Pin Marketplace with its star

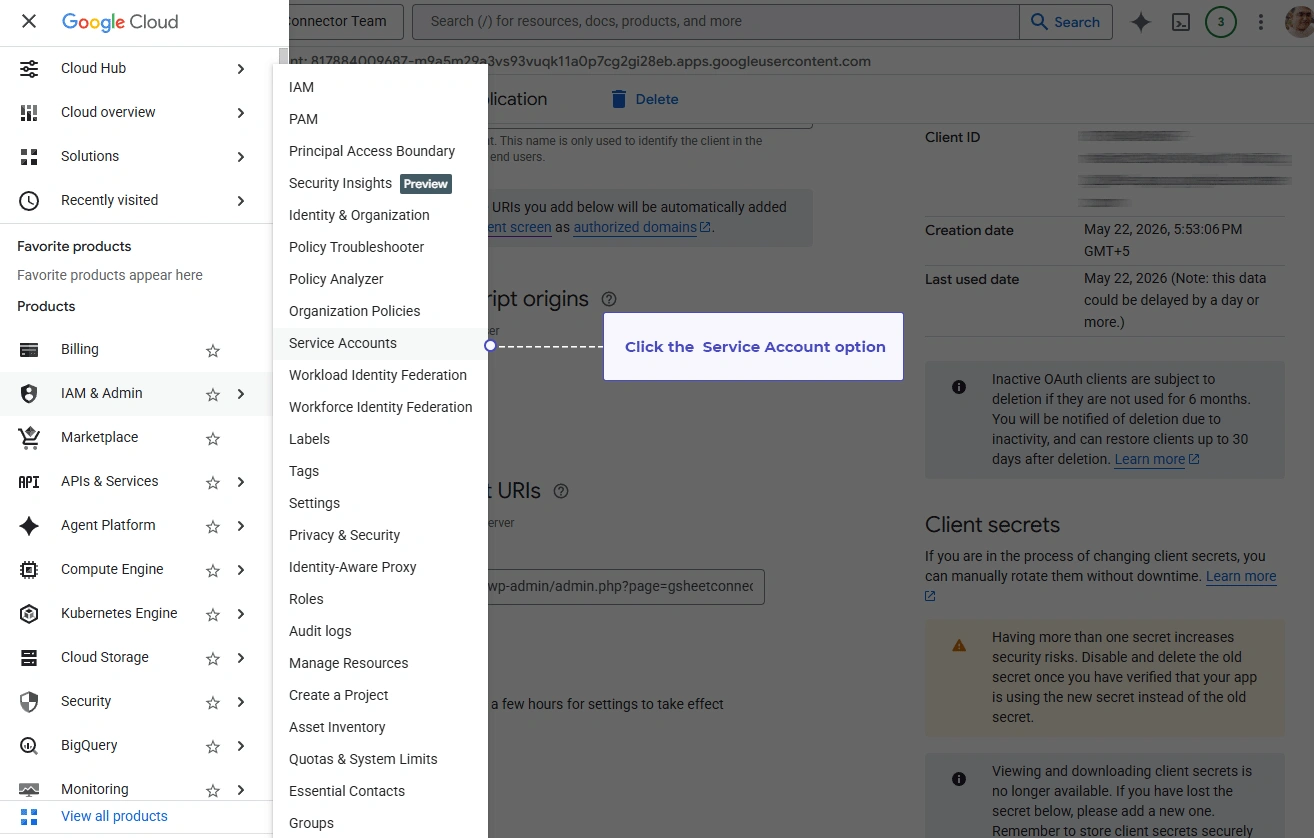pyautogui.click(x=213, y=439)
